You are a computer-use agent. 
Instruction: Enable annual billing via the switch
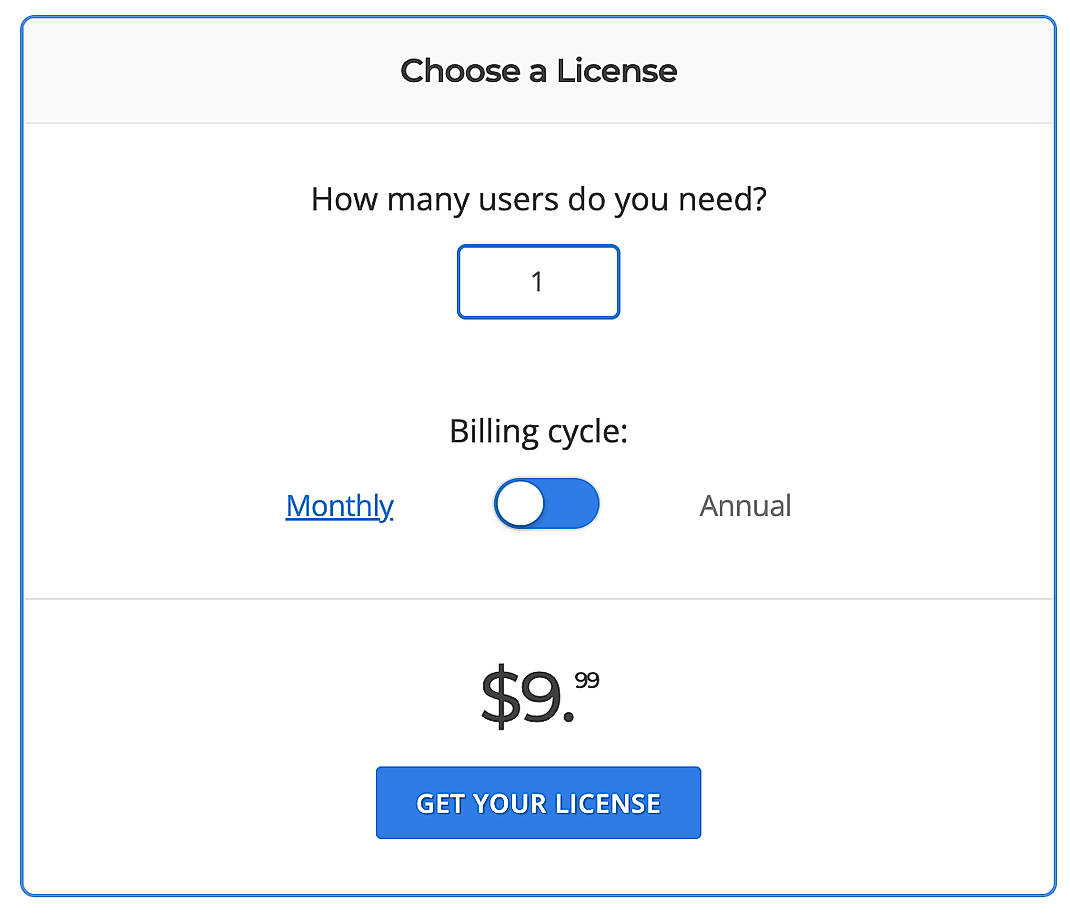click(546, 504)
